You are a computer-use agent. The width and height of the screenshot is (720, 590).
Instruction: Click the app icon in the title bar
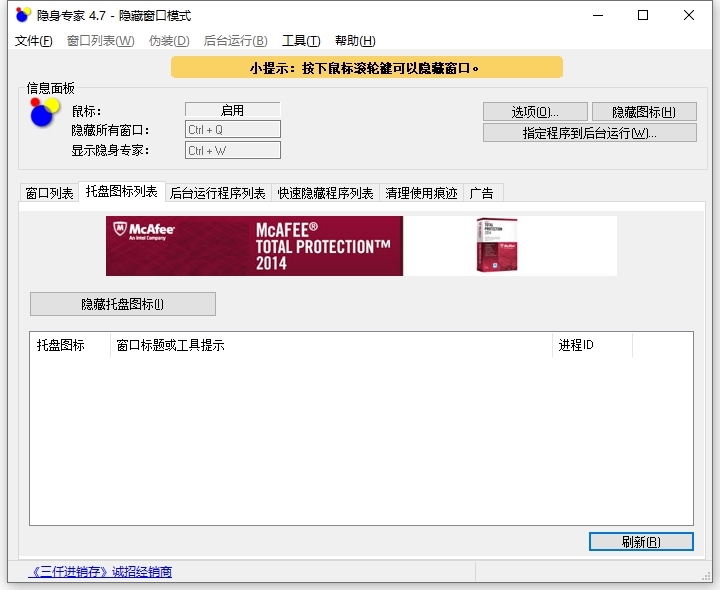point(23,15)
